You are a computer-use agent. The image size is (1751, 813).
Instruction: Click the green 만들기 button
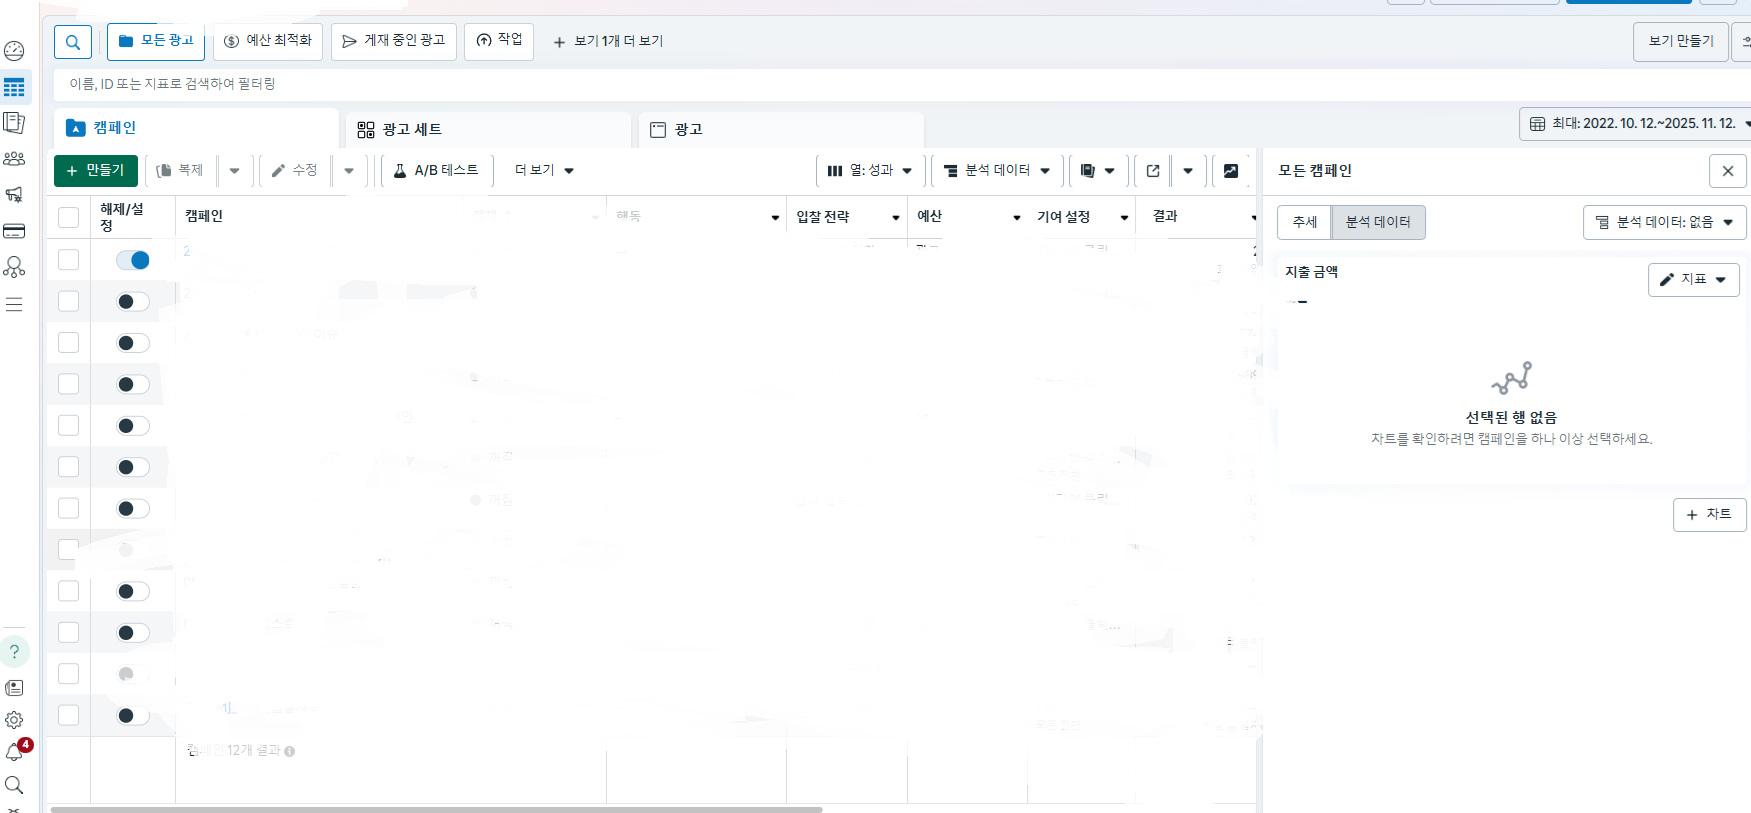(x=96, y=171)
